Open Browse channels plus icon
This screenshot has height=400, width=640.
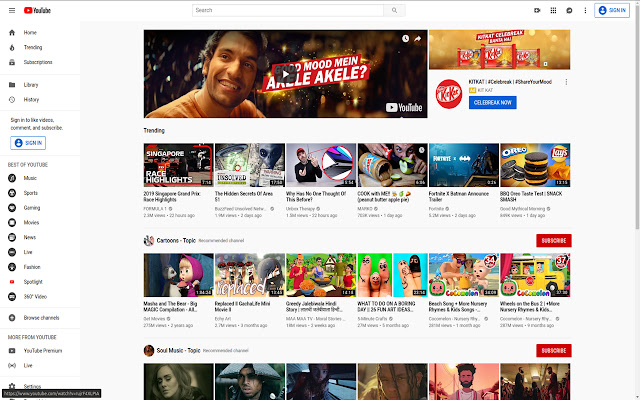(x=12, y=318)
